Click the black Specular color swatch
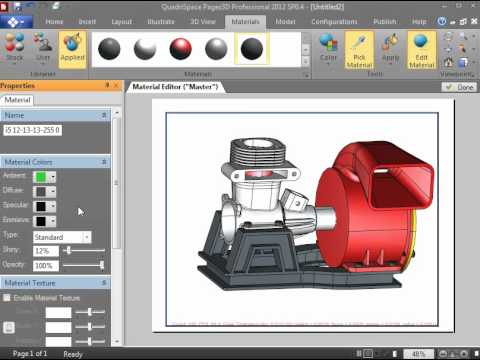The height and width of the screenshot is (360, 480). tap(41, 206)
